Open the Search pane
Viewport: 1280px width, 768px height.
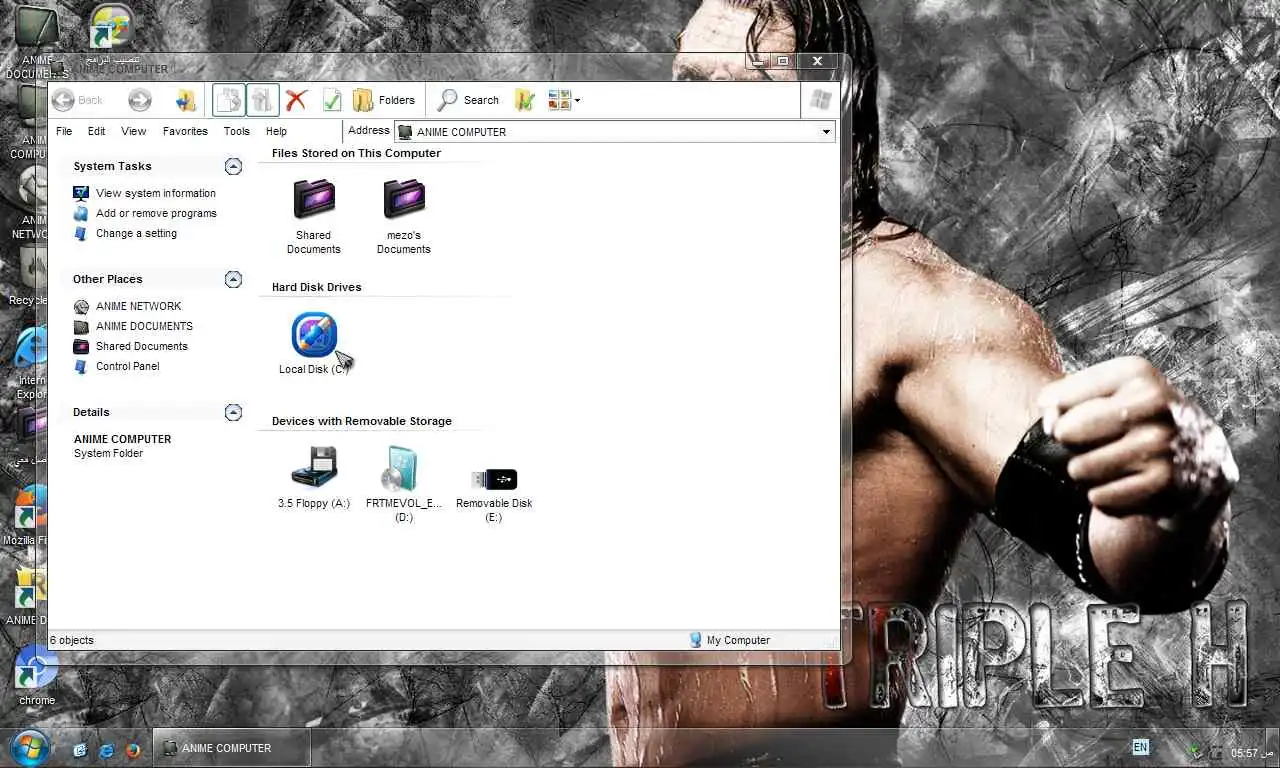(x=468, y=100)
